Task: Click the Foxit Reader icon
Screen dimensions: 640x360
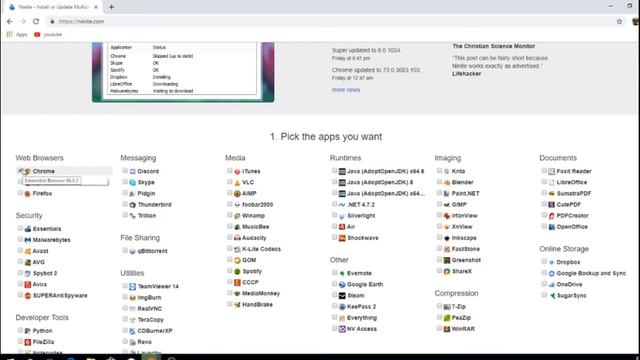Action: click(x=551, y=171)
